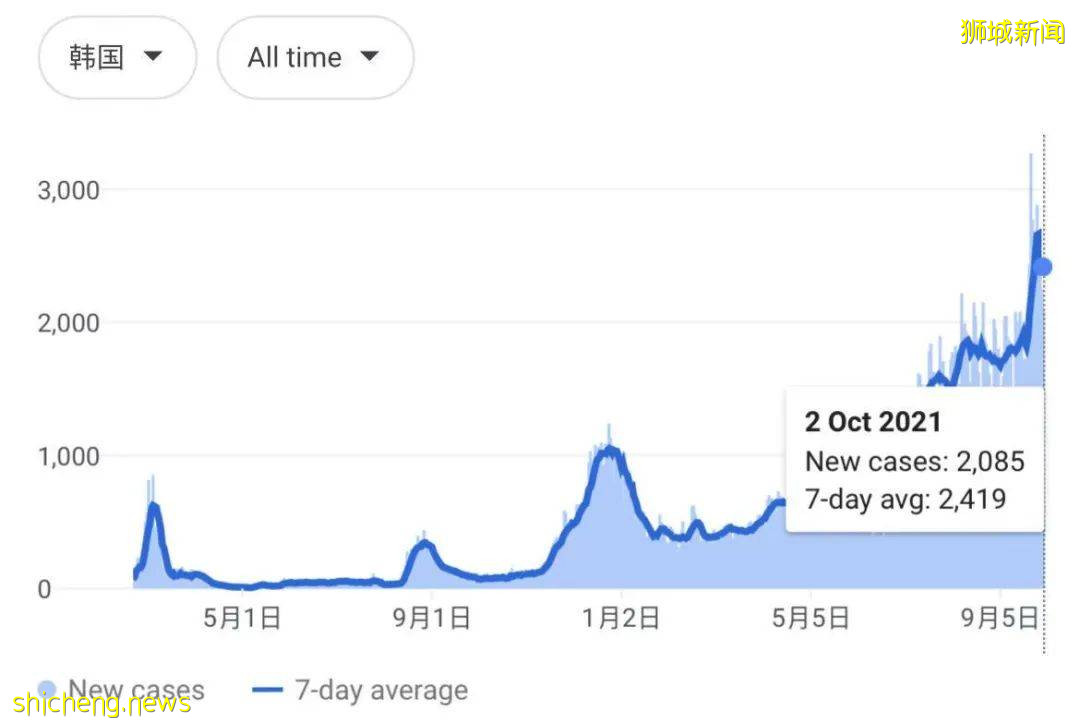Select the 1月2日 date marker
1080x723 pixels.
click(621, 619)
